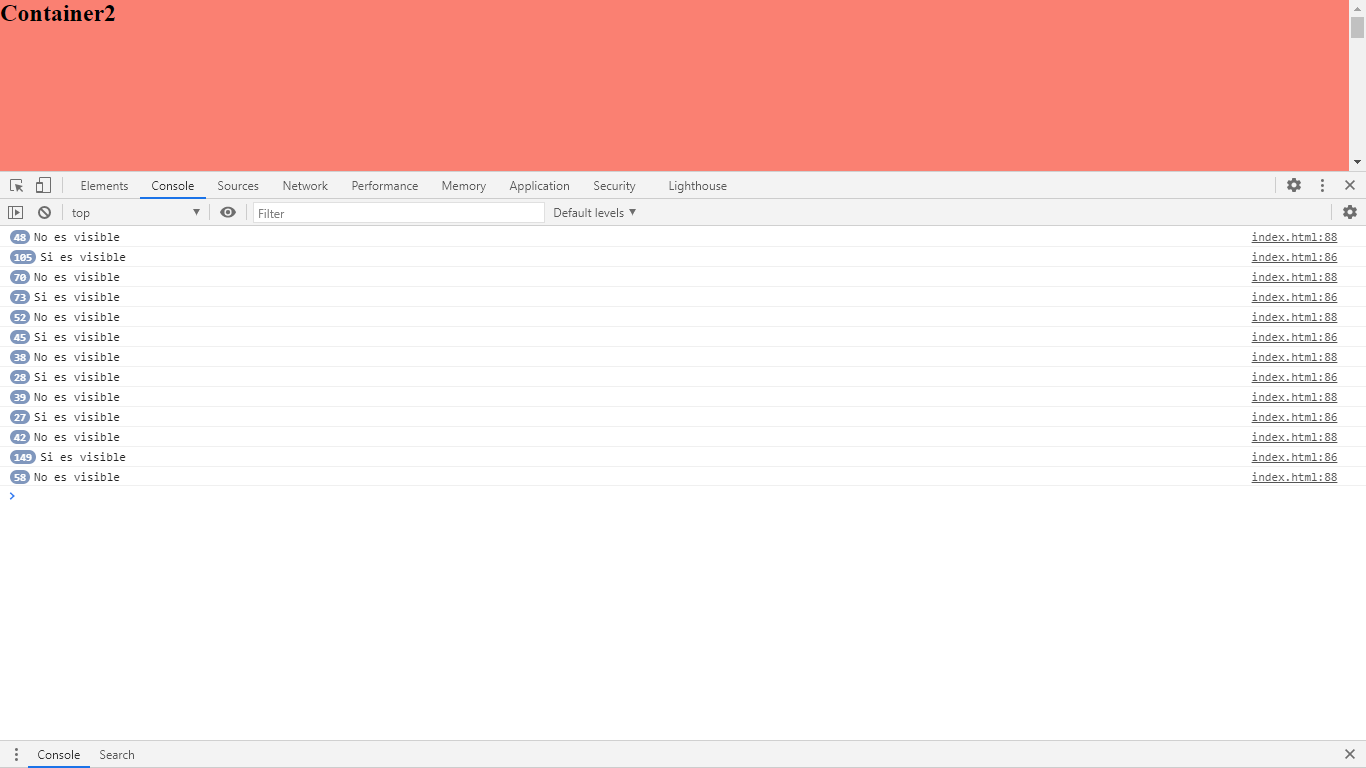
Task: Click the page scrollbar down arrow
Action: pos(1357,162)
